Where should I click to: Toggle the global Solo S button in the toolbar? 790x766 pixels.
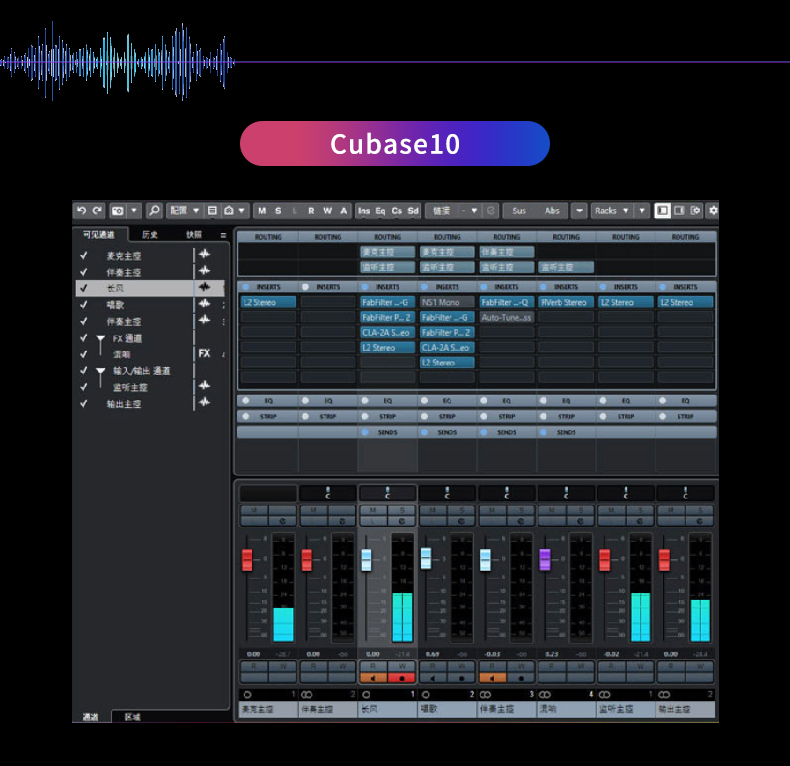pyautogui.click(x=278, y=211)
